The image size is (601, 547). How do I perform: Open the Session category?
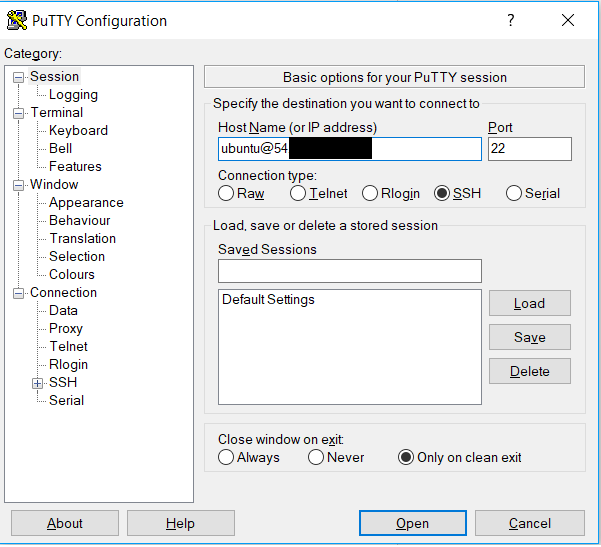click(x=54, y=77)
